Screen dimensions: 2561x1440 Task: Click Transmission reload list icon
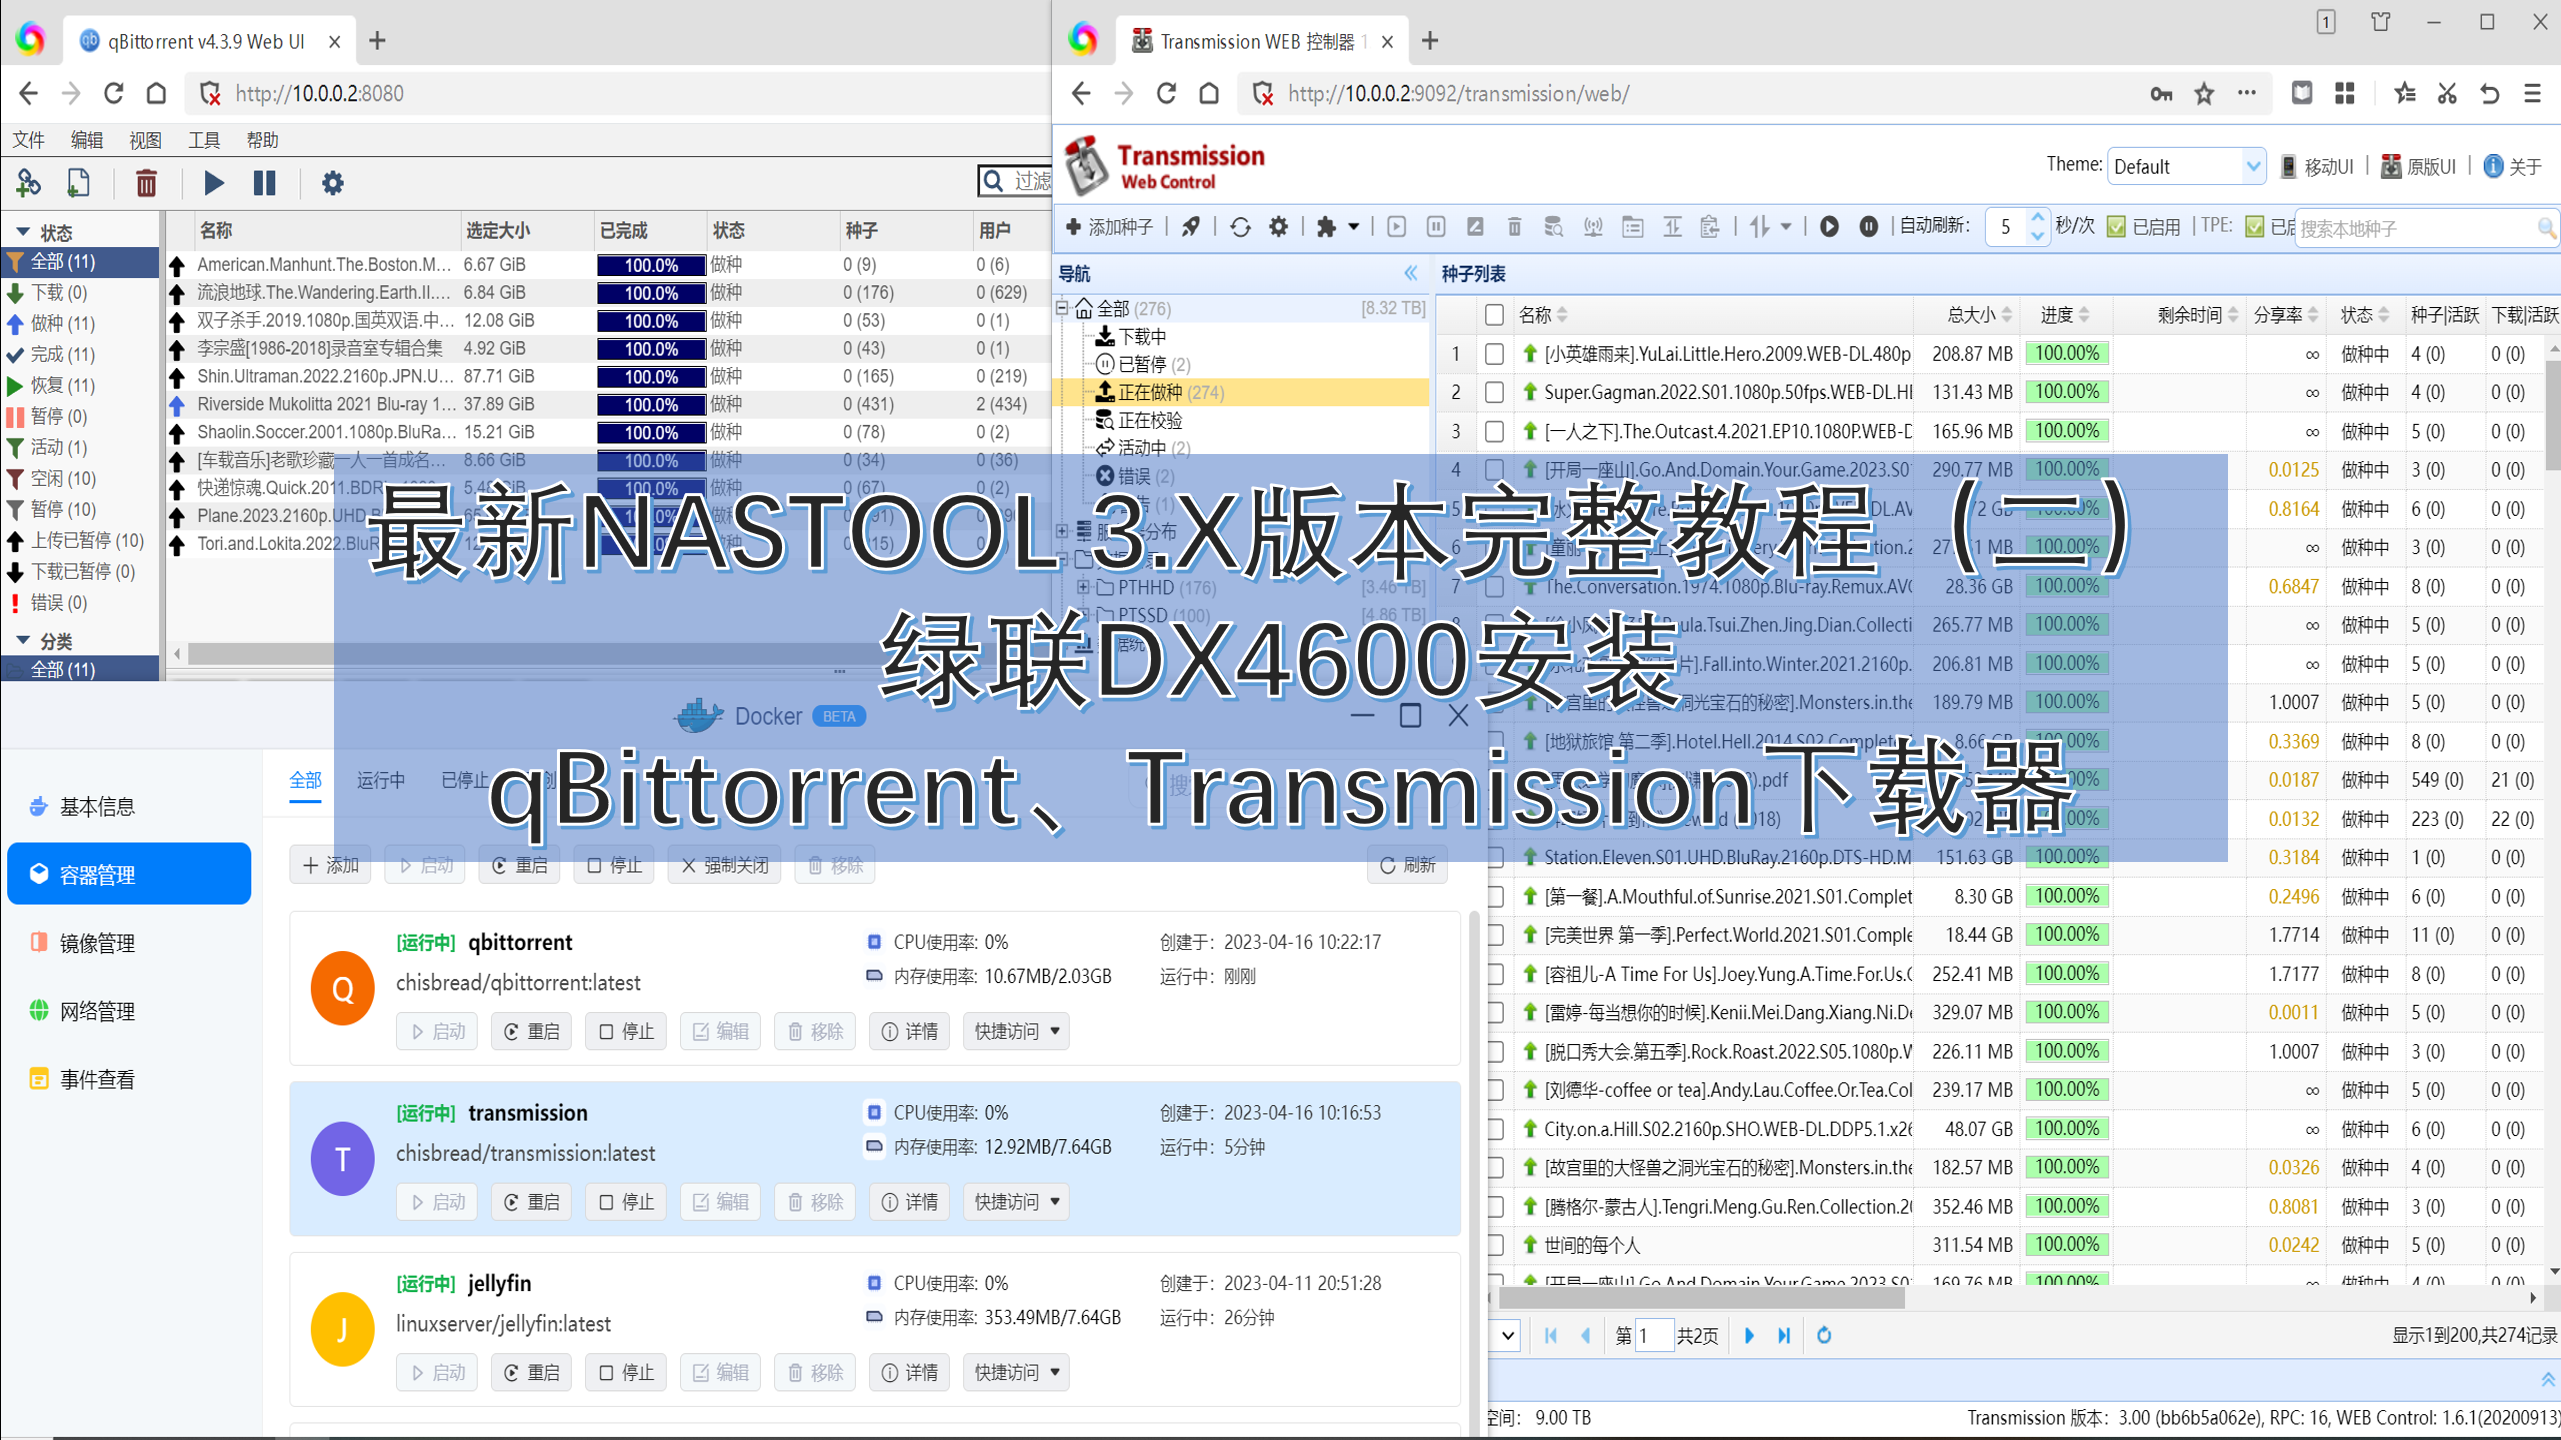coord(1240,227)
